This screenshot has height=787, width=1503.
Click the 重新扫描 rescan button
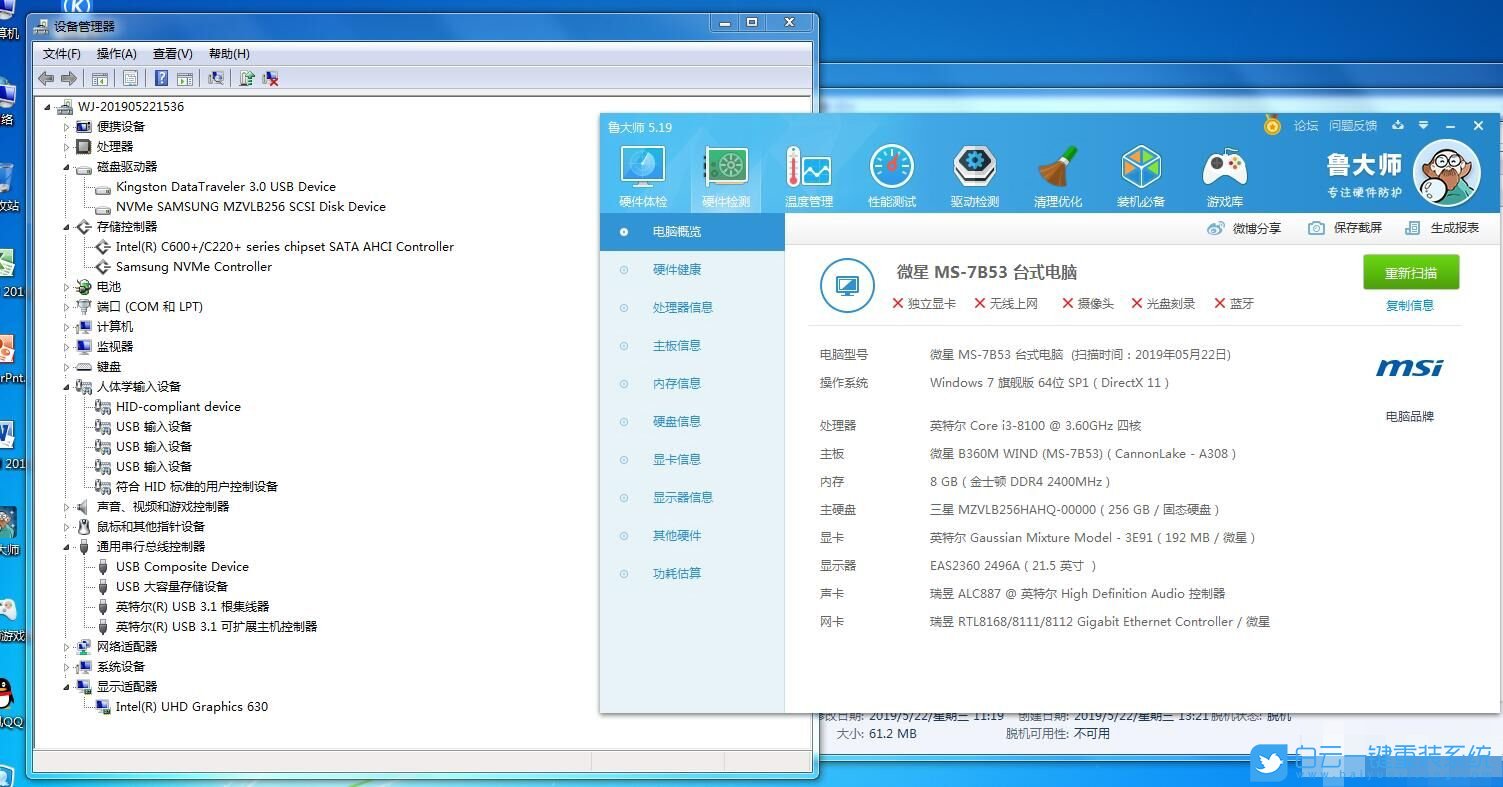1410,271
